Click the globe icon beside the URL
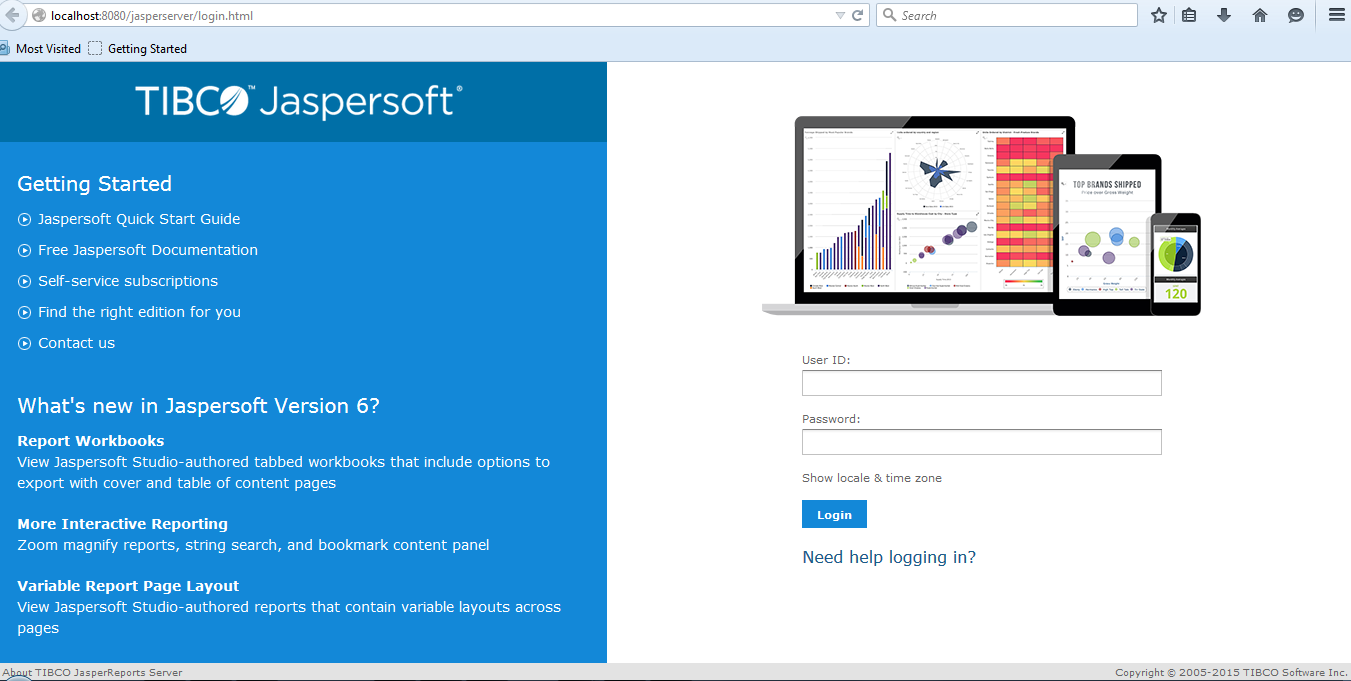This screenshot has height=681, width=1351. [39, 15]
